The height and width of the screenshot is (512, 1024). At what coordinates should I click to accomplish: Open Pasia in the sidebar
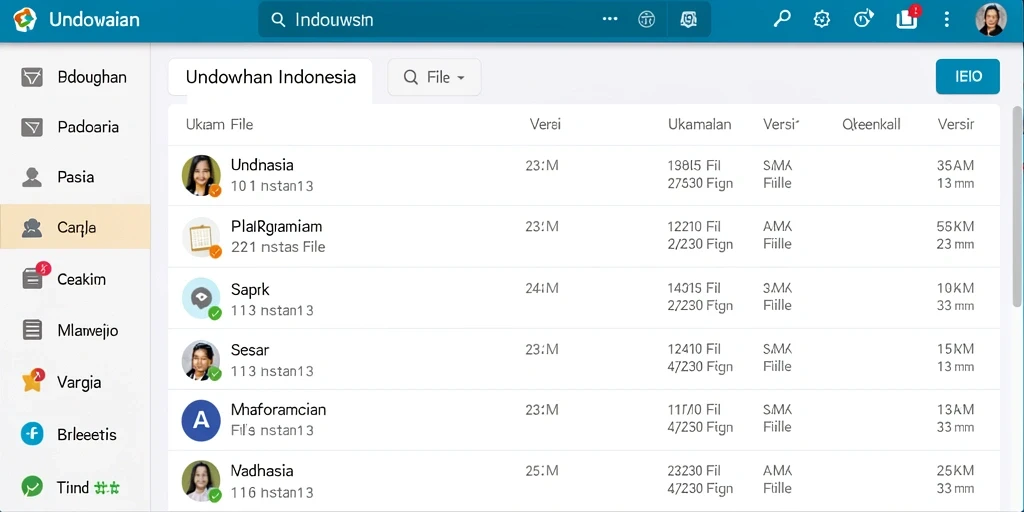point(75,177)
